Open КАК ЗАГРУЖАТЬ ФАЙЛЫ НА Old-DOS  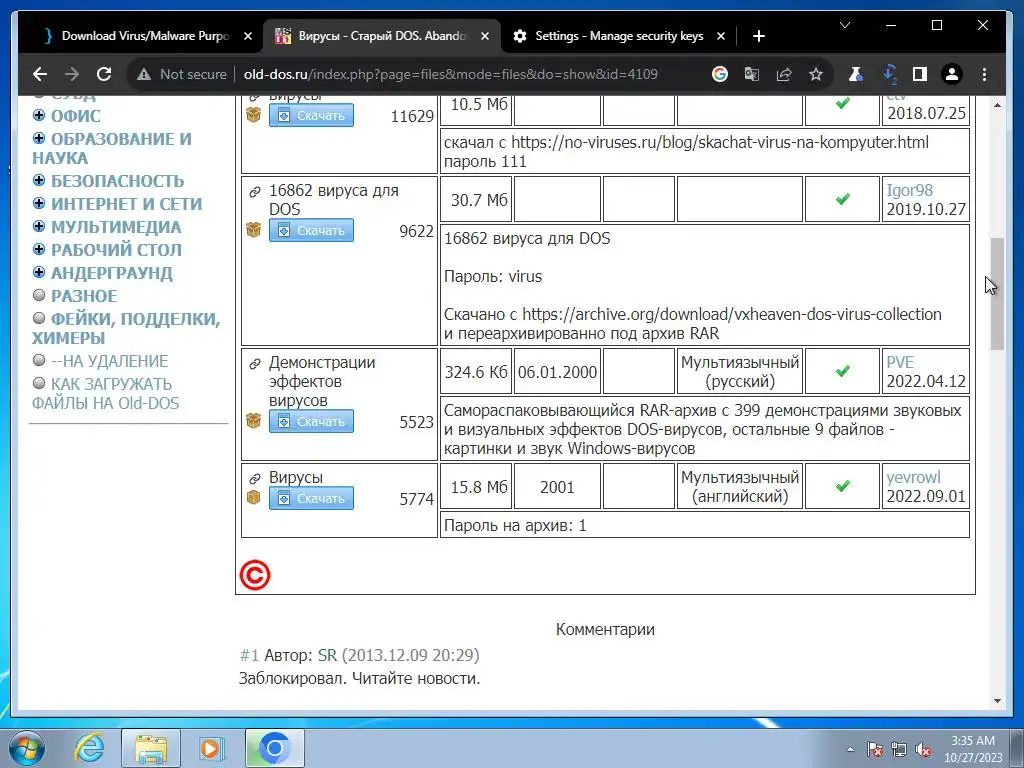click(x=105, y=394)
